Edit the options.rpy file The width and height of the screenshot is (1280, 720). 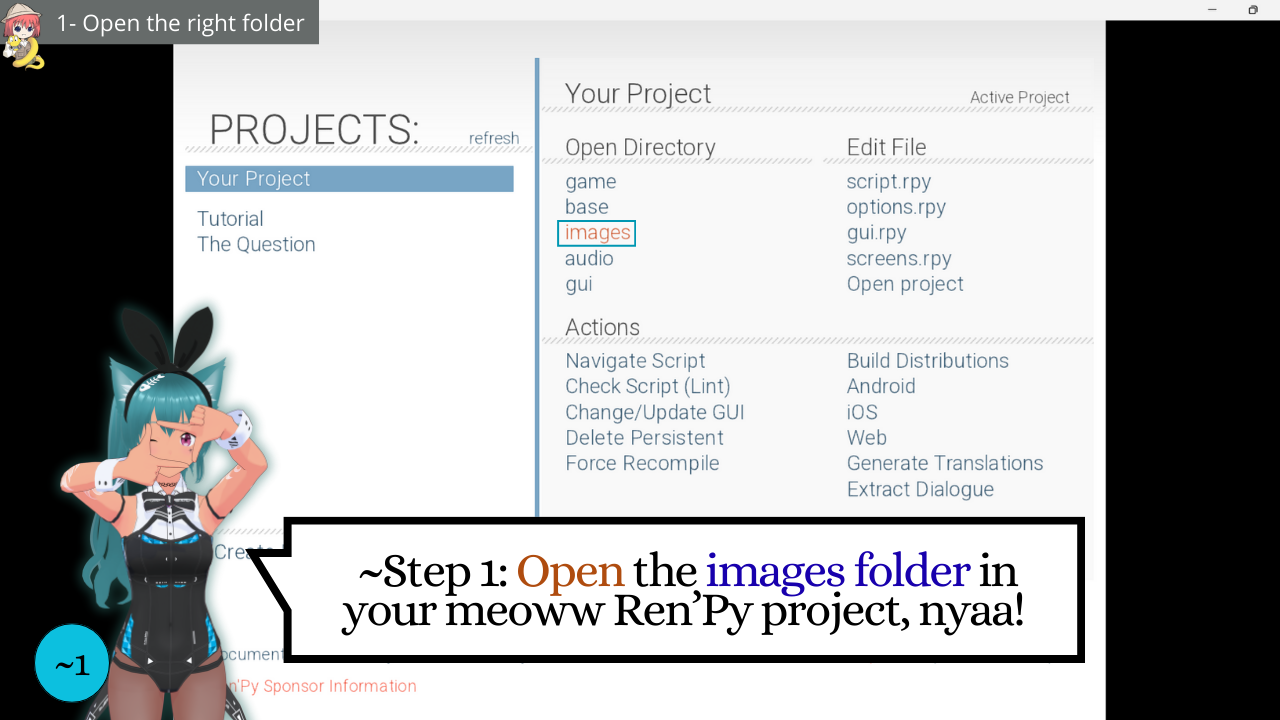point(896,207)
